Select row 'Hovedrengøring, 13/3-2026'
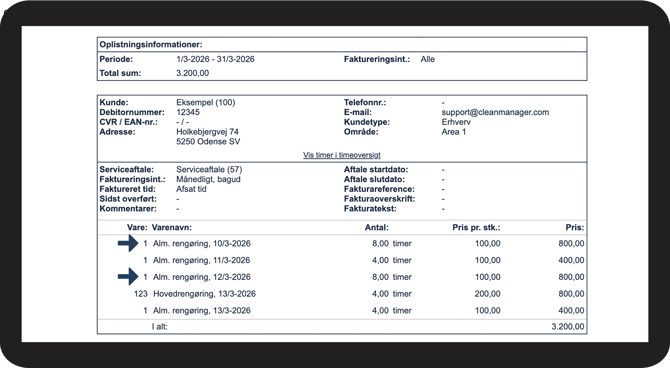Viewport: 670px width, 368px height. (341, 294)
